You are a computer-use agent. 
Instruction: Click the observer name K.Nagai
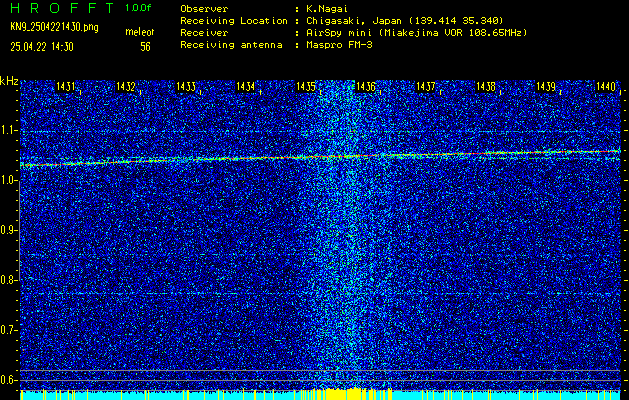tap(327, 9)
